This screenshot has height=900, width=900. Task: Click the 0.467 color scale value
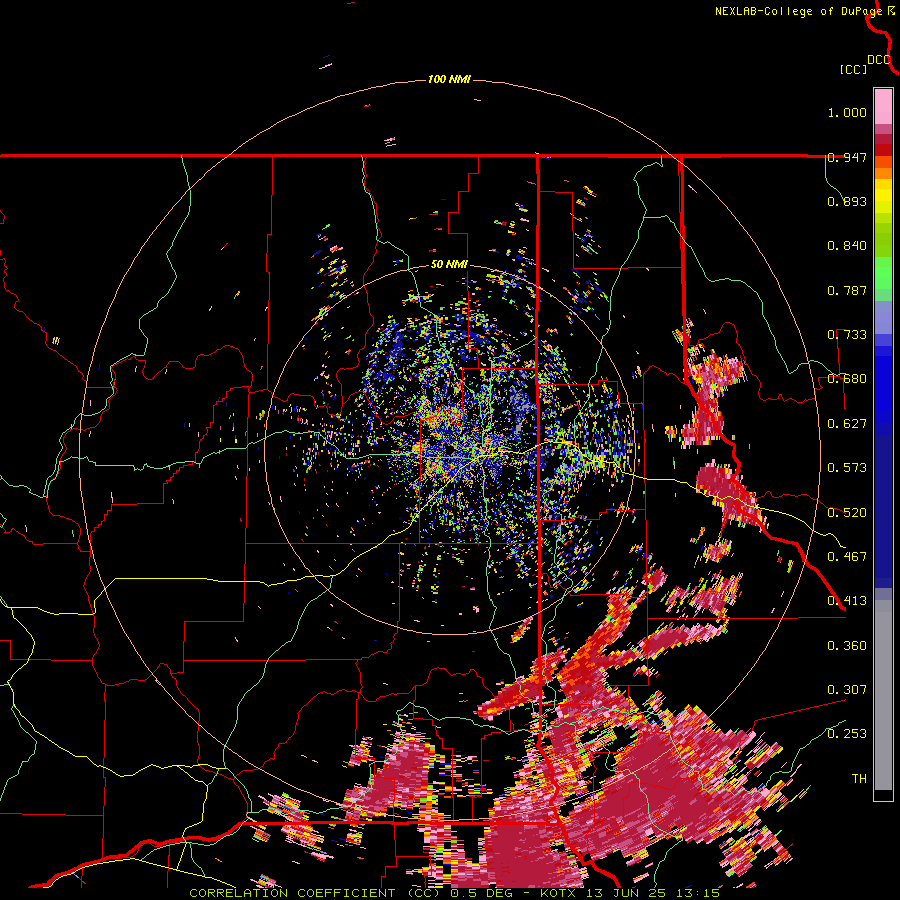(847, 557)
